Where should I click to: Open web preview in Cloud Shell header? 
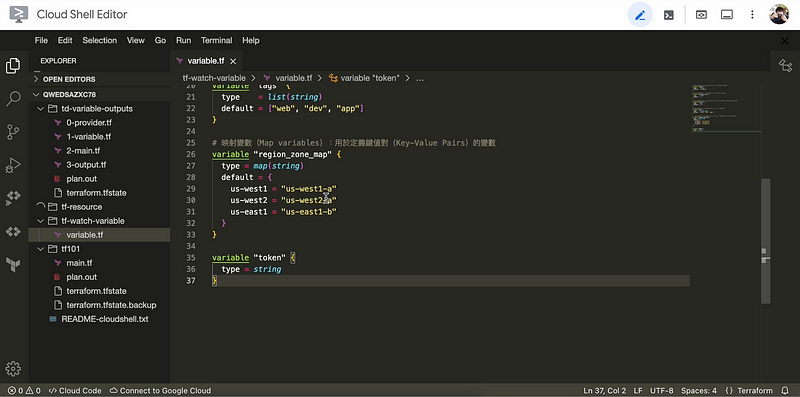click(x=702, y=15)
